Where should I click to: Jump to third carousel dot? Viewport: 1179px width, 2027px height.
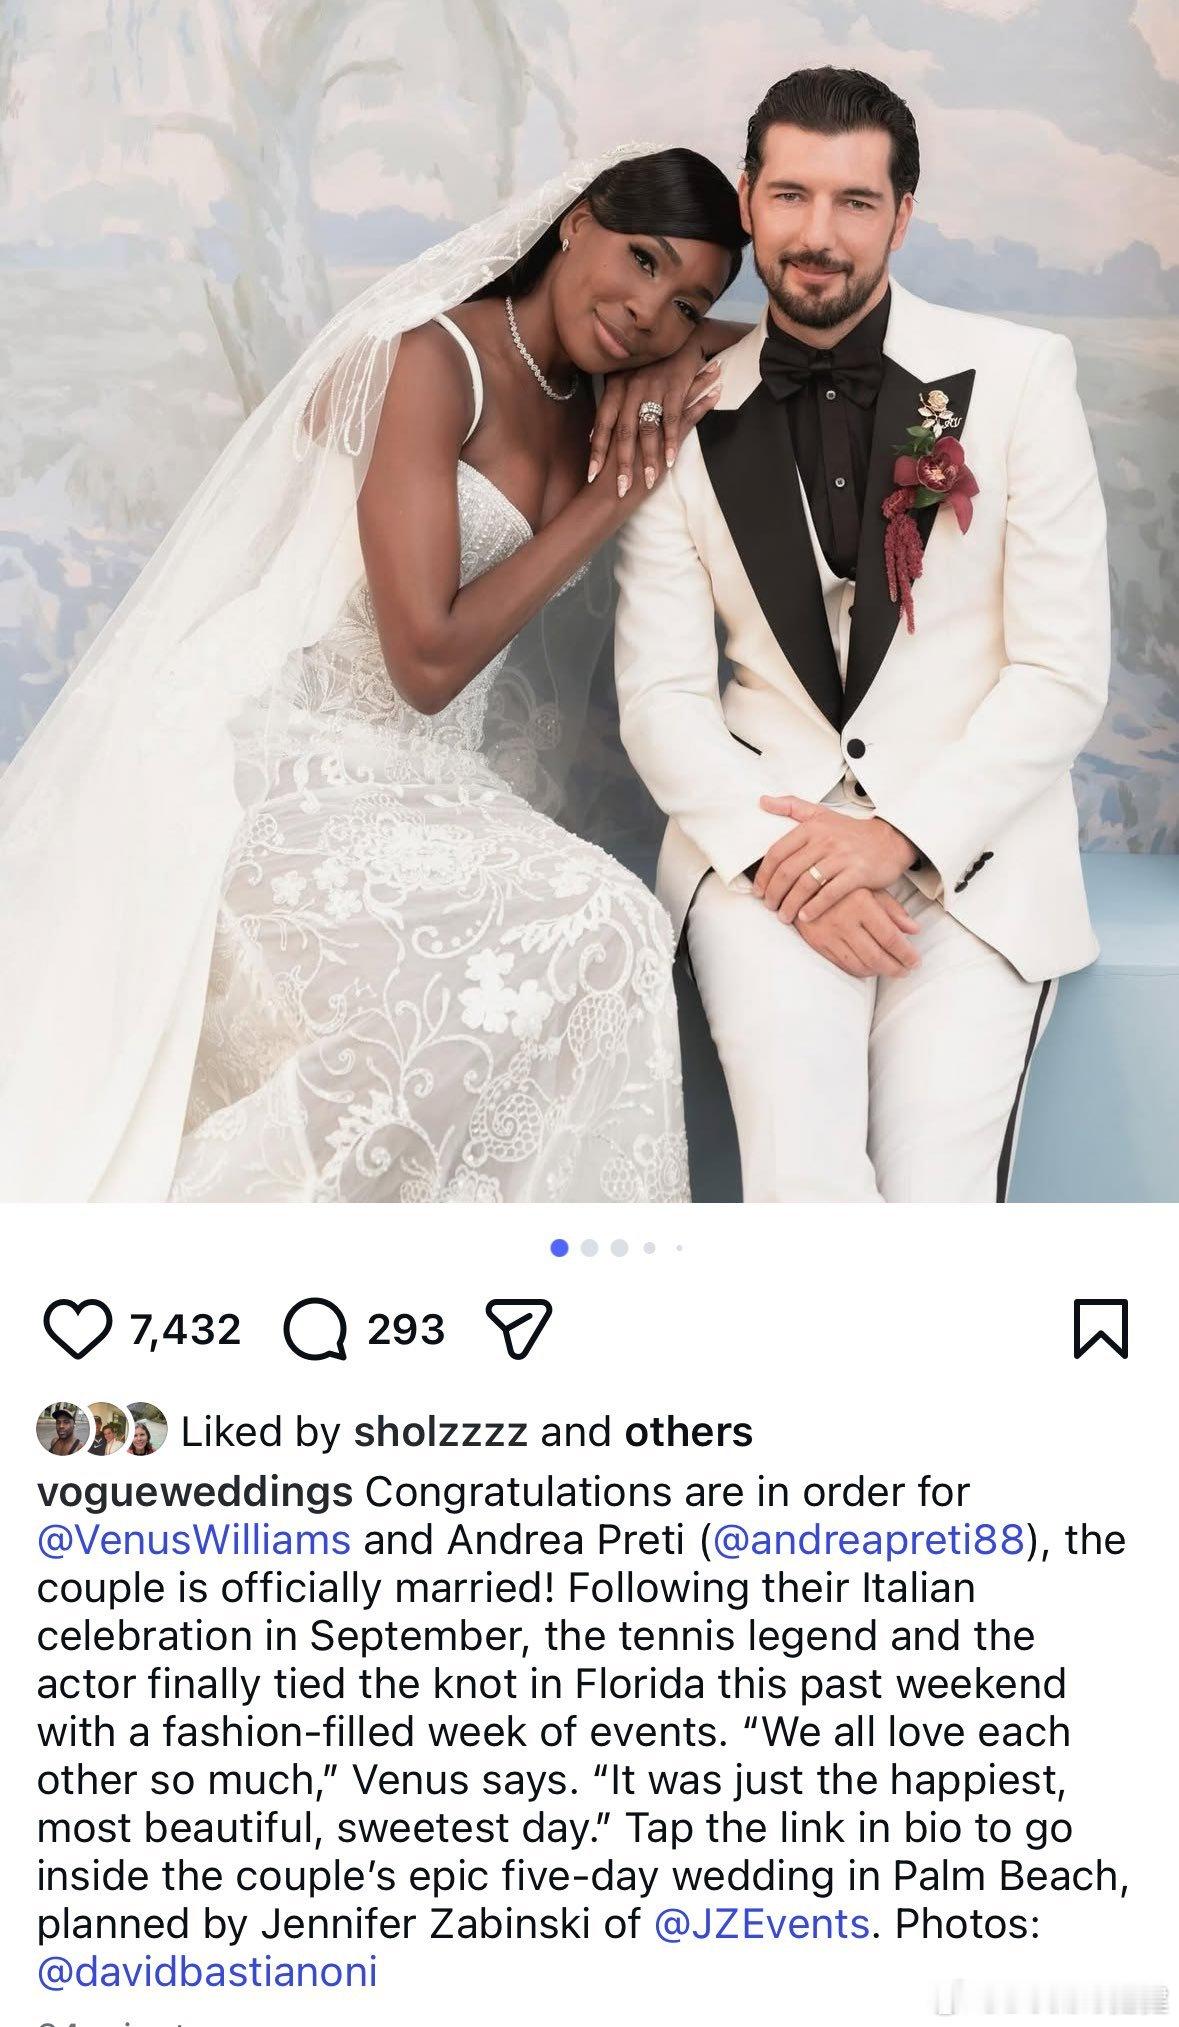point(619,1247)
